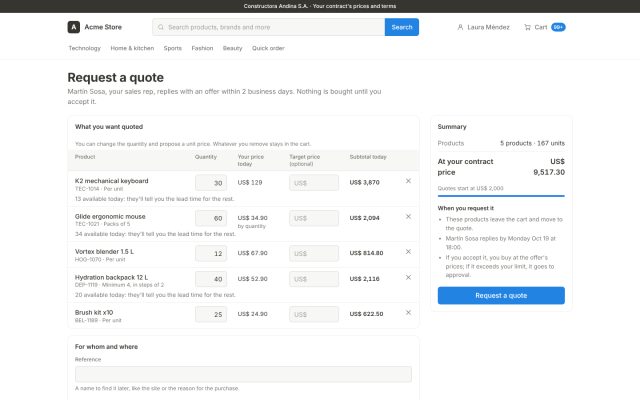This screenshot has height=400, width=640.
Task: Remove Brush kit x10 from quote
Action: [408, 312]
